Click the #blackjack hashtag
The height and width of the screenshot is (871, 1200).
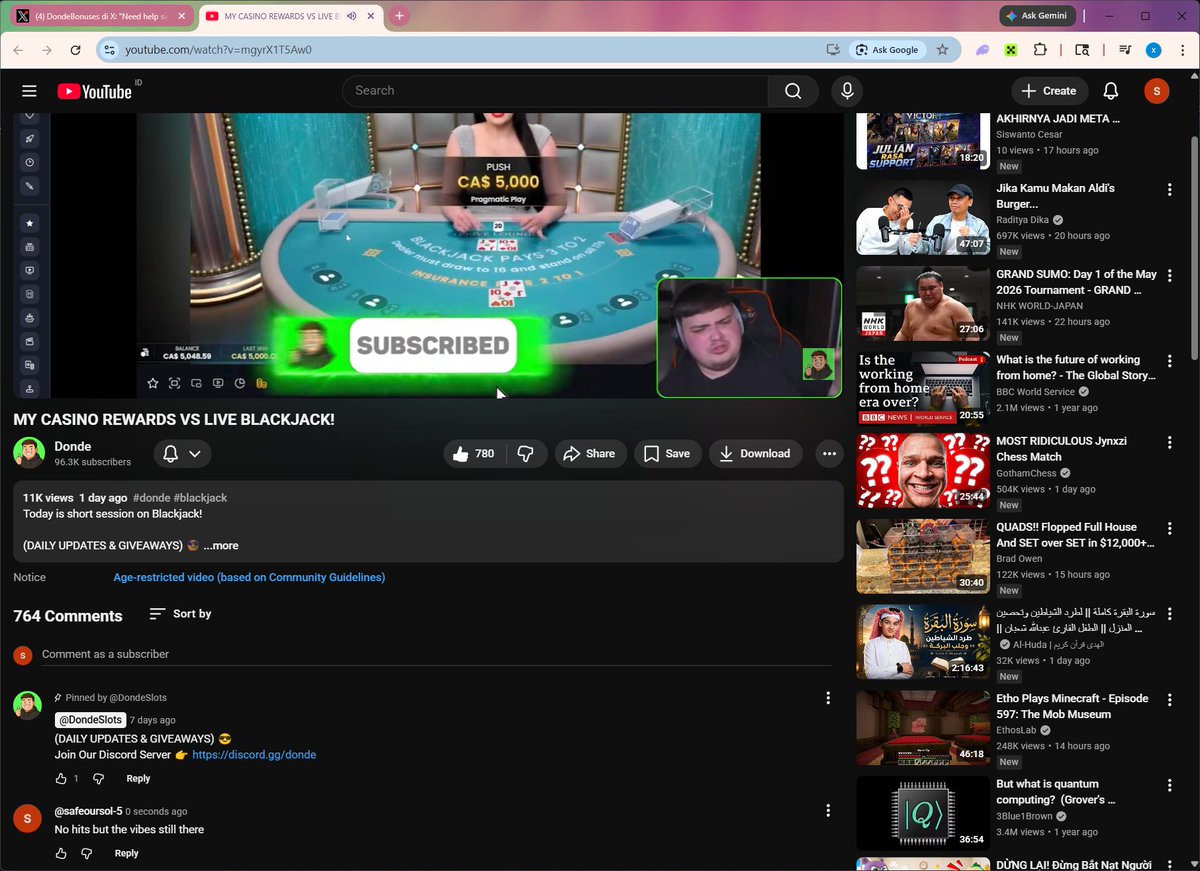point(200,498)
